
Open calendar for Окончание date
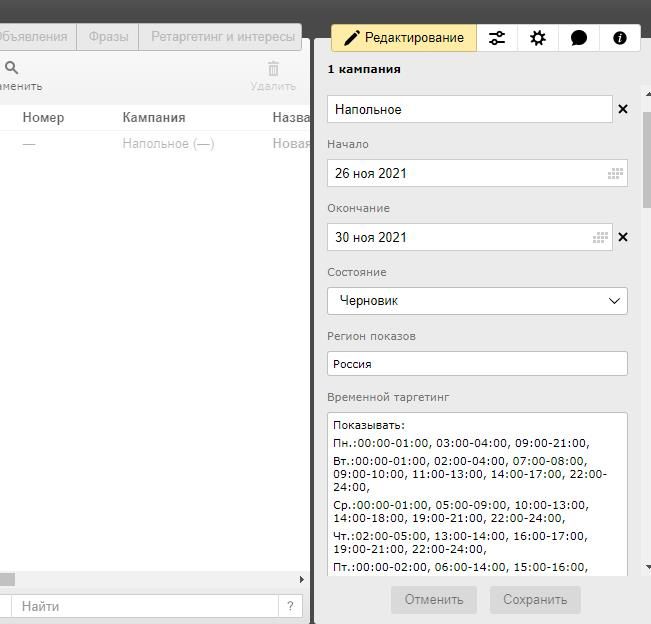tap(600, 237)
